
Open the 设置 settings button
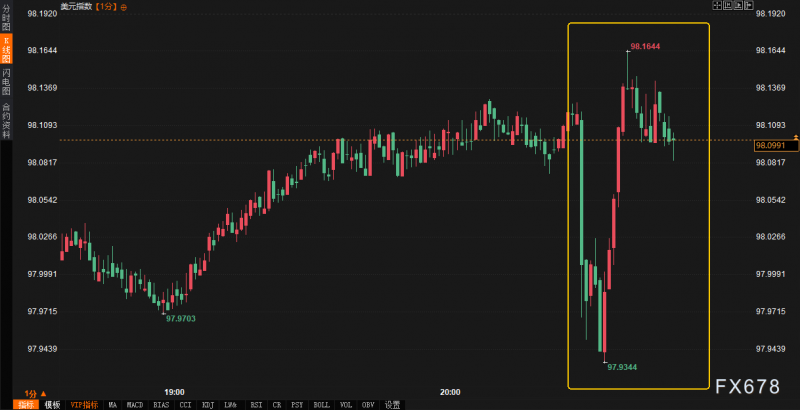[392, 405]
